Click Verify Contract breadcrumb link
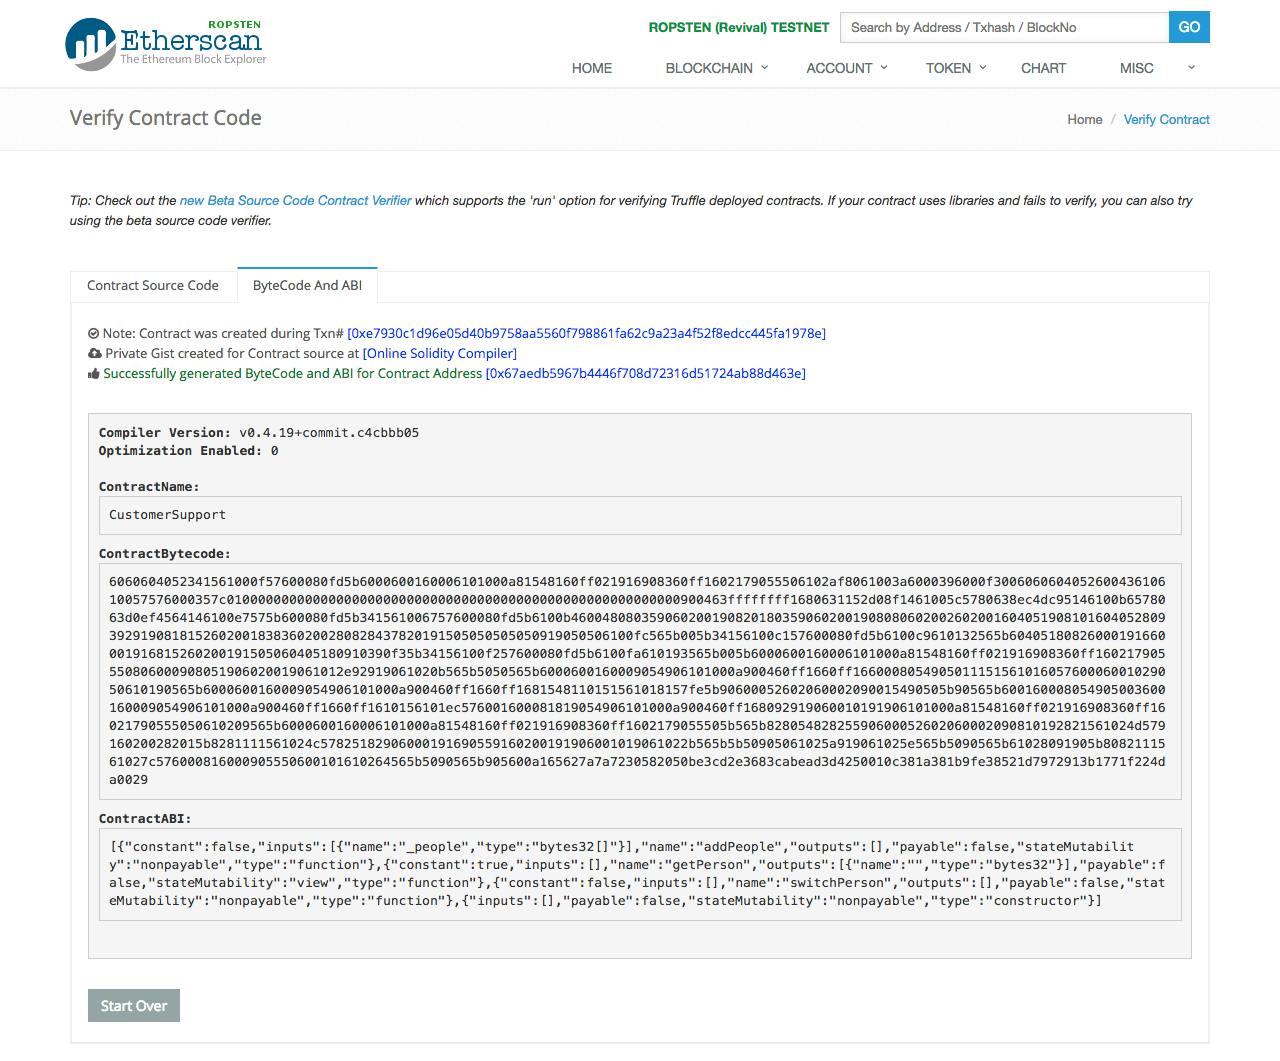 1166,119
